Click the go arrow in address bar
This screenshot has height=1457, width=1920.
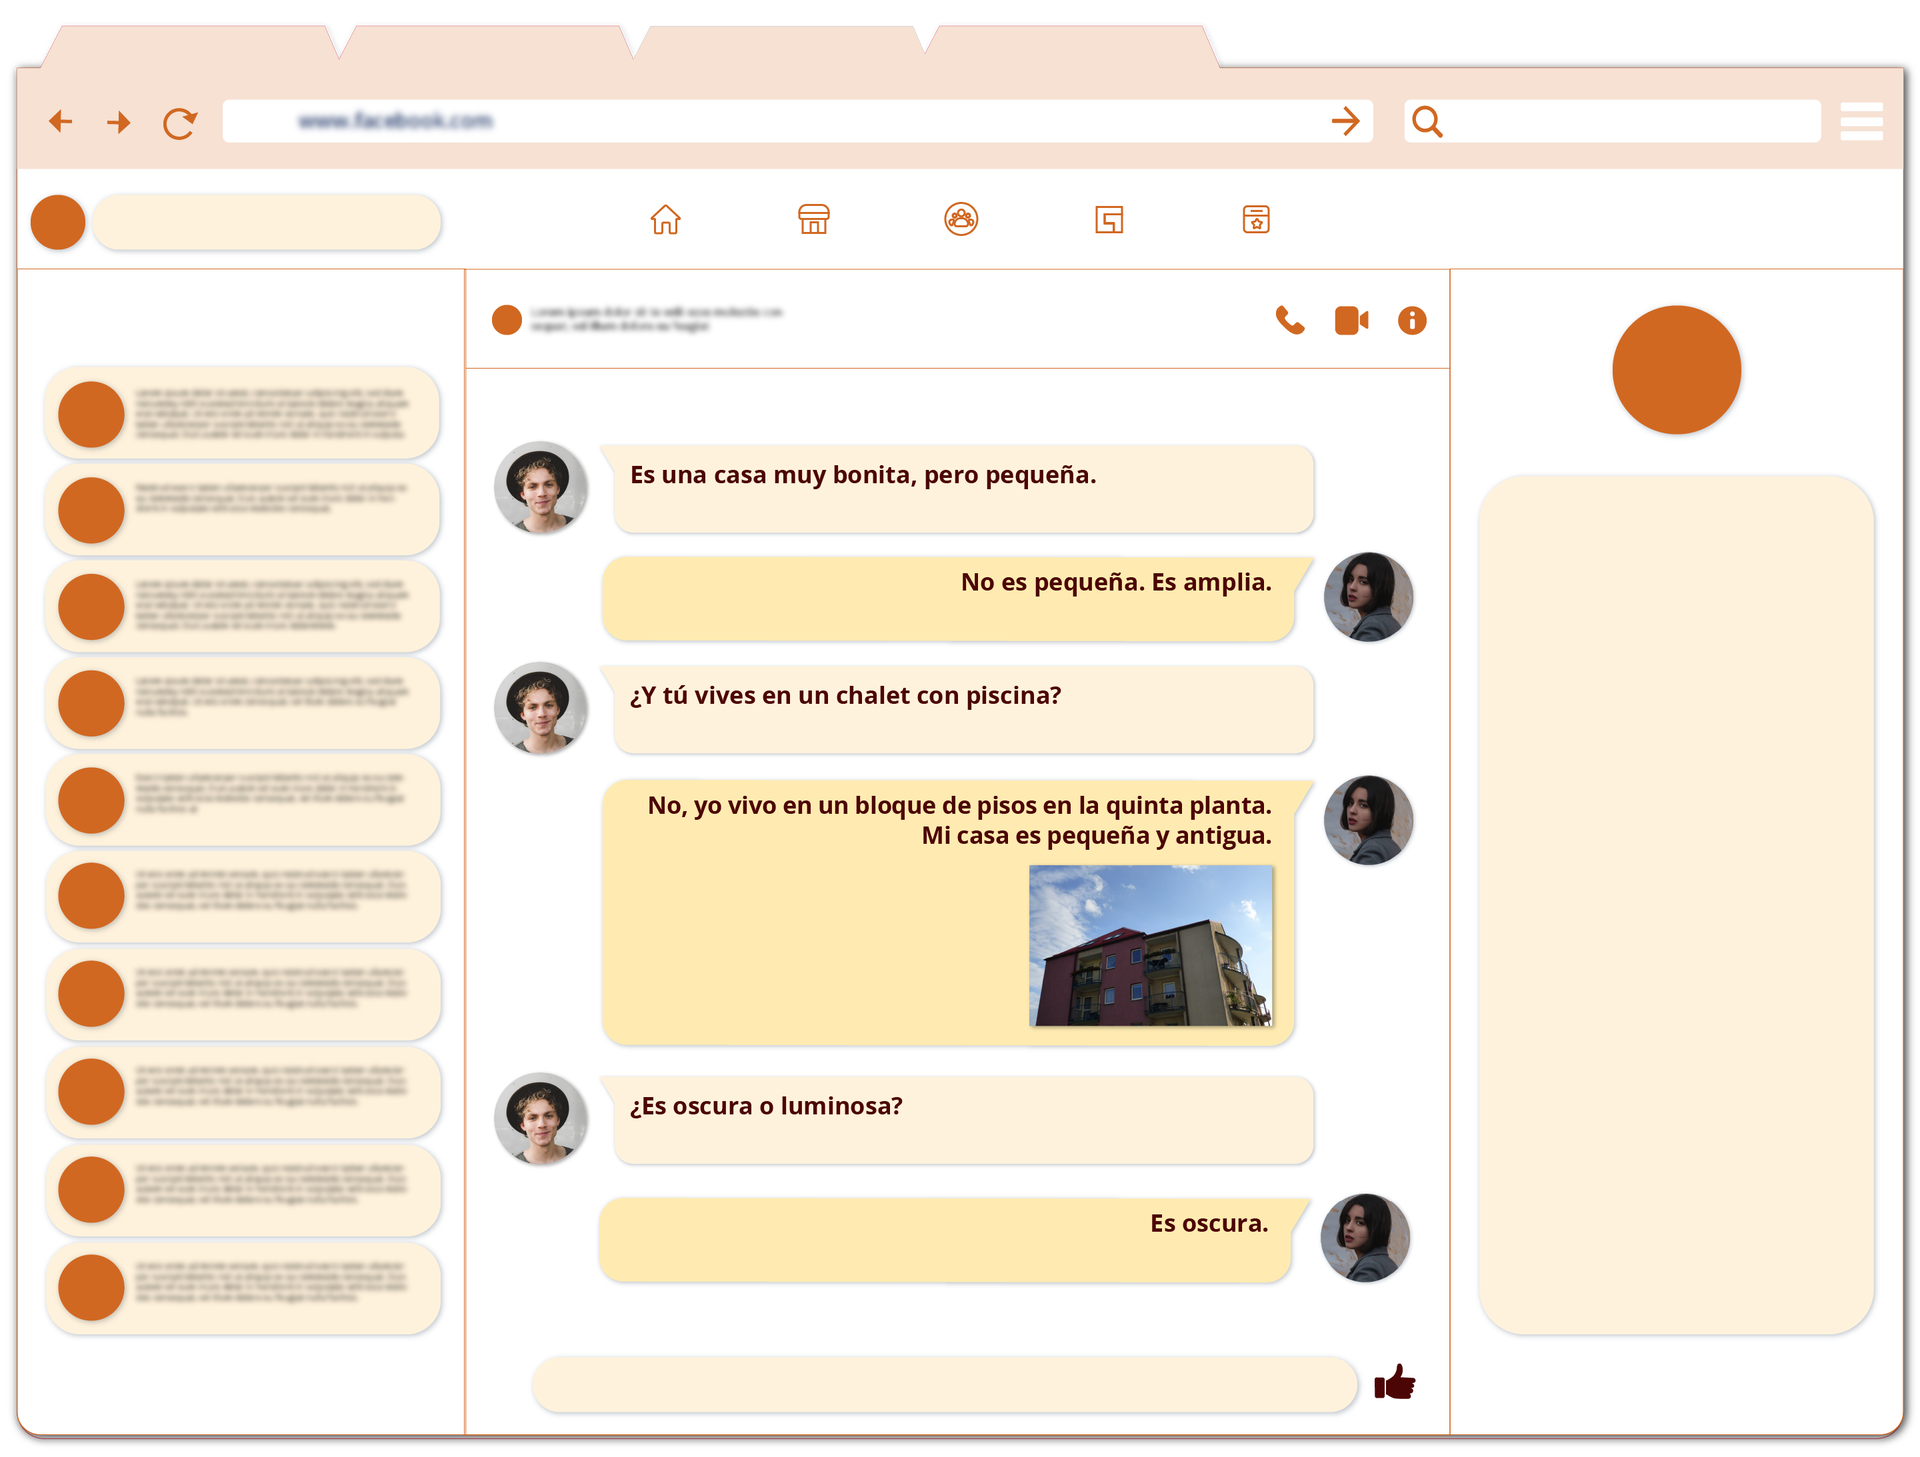pyautogui.click(x=1345, y=122)
